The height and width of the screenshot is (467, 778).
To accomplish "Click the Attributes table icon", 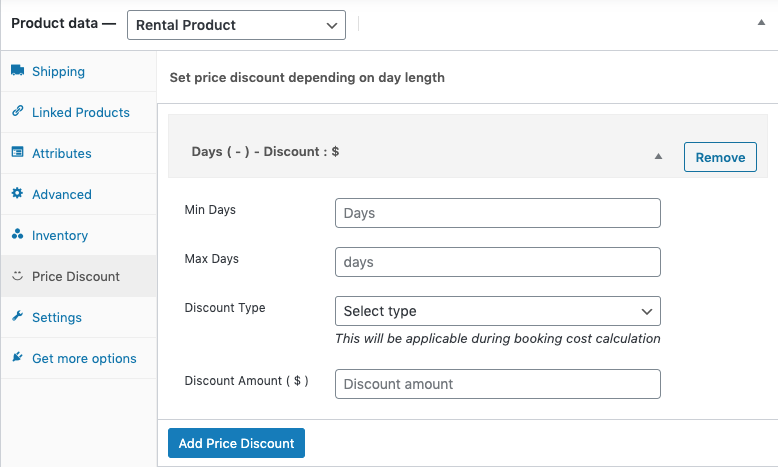I will pyautogui.click(x=18, y=153).
